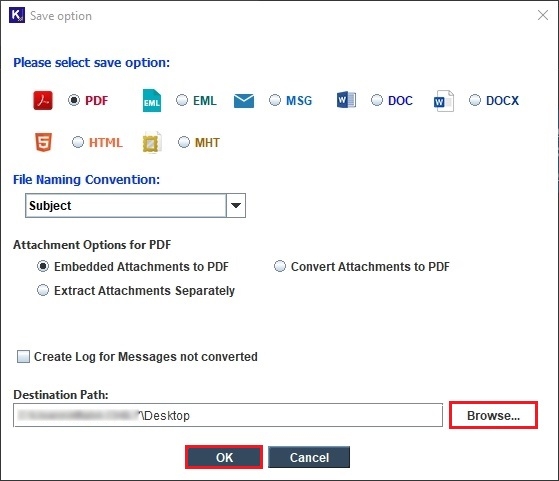Viewport: 559px width, 481px height.
Task: Open the file naming dropdown arrow
Action: [236, 205]
